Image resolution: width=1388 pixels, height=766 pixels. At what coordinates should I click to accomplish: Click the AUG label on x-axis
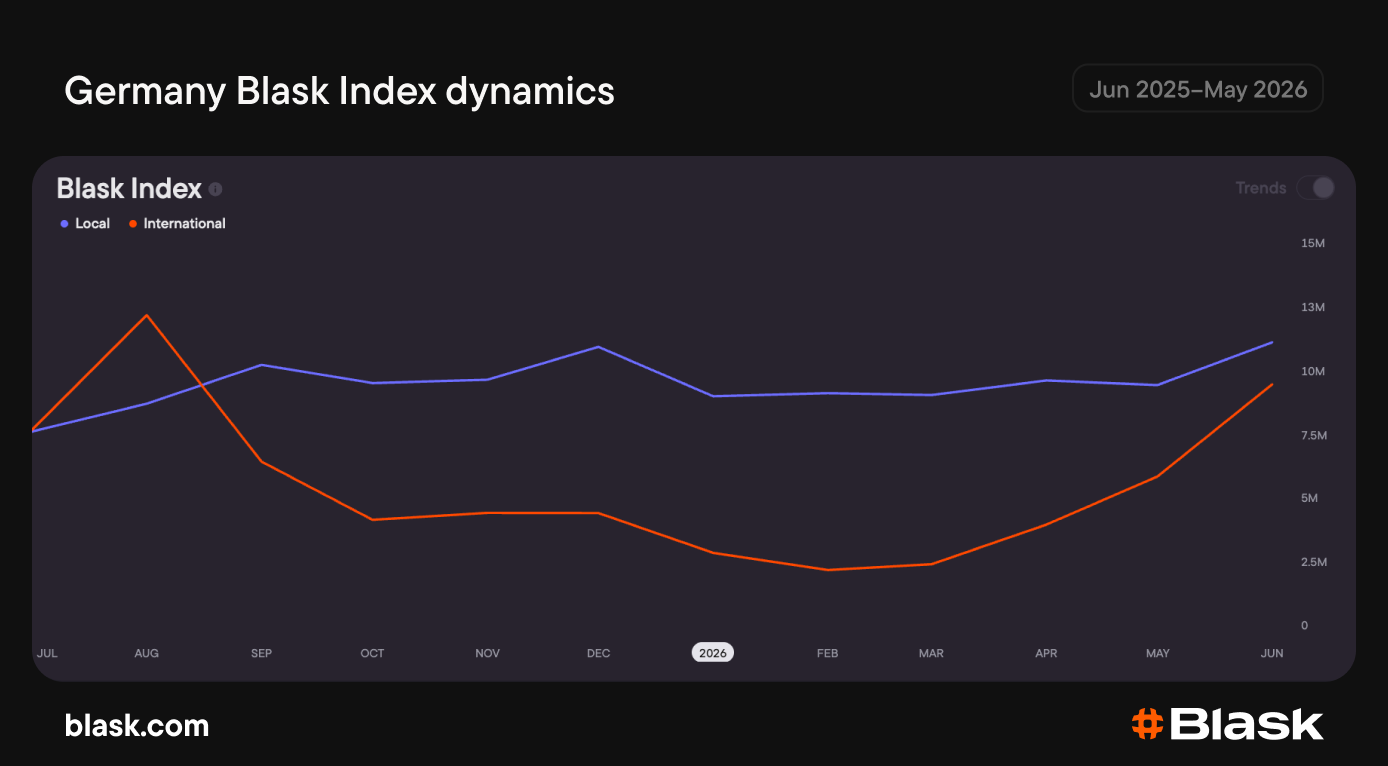(x=146, y=653)
